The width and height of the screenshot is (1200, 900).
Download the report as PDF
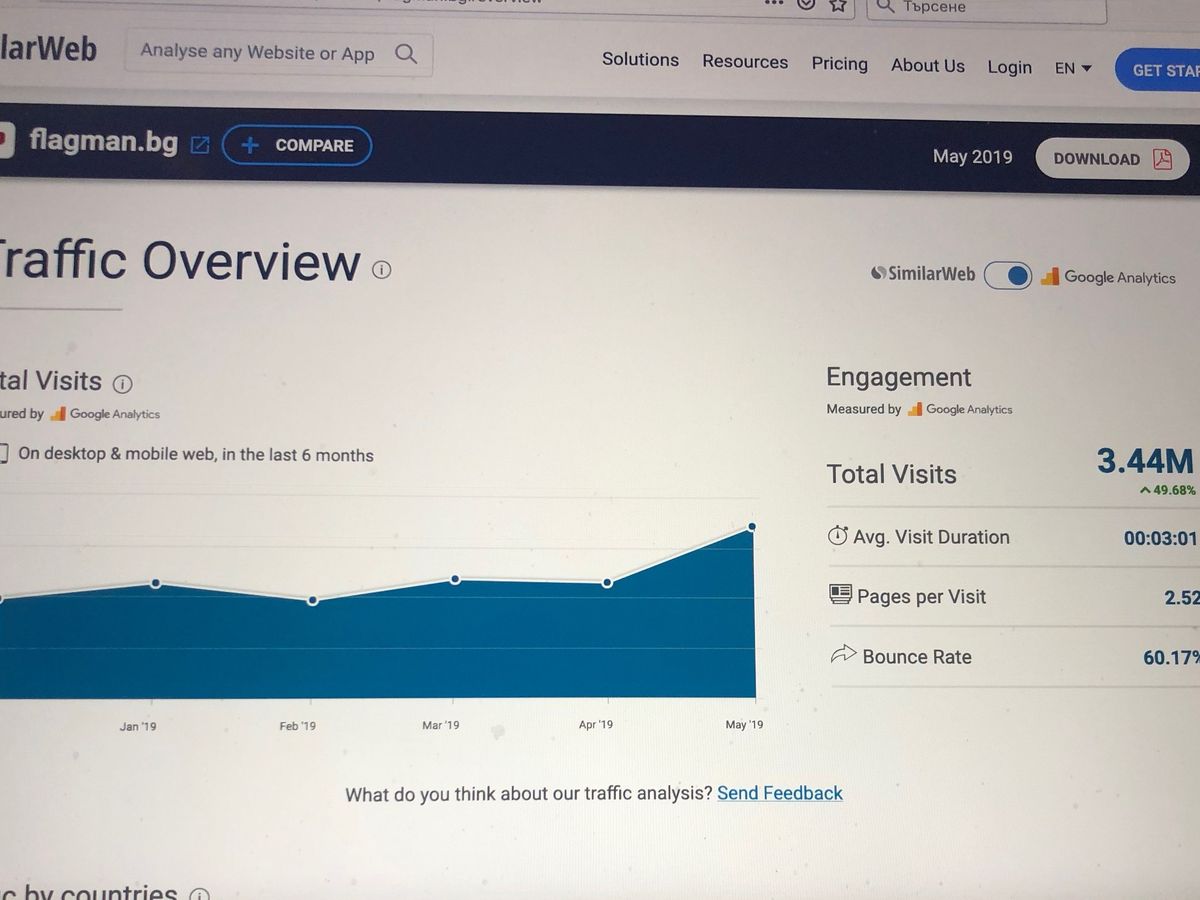click(x=1112, y=159)
